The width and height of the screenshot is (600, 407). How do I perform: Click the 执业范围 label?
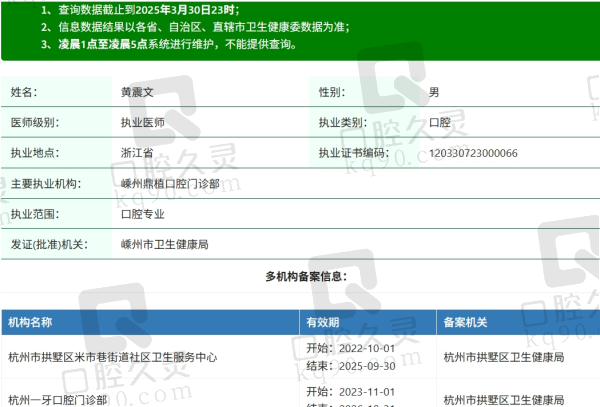point(35,214)
